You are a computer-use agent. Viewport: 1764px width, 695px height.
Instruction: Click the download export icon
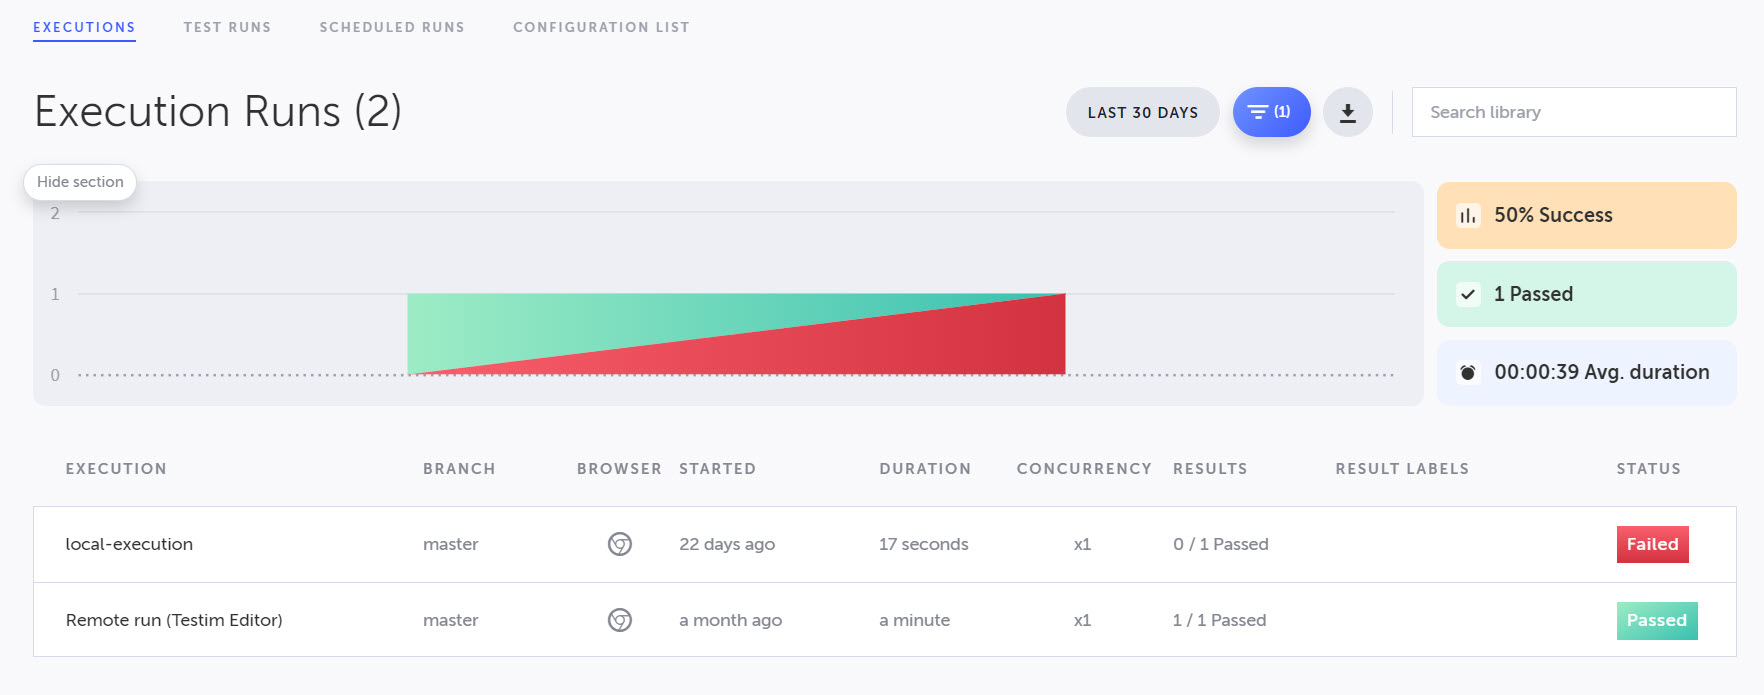(x=1347, y=113)
